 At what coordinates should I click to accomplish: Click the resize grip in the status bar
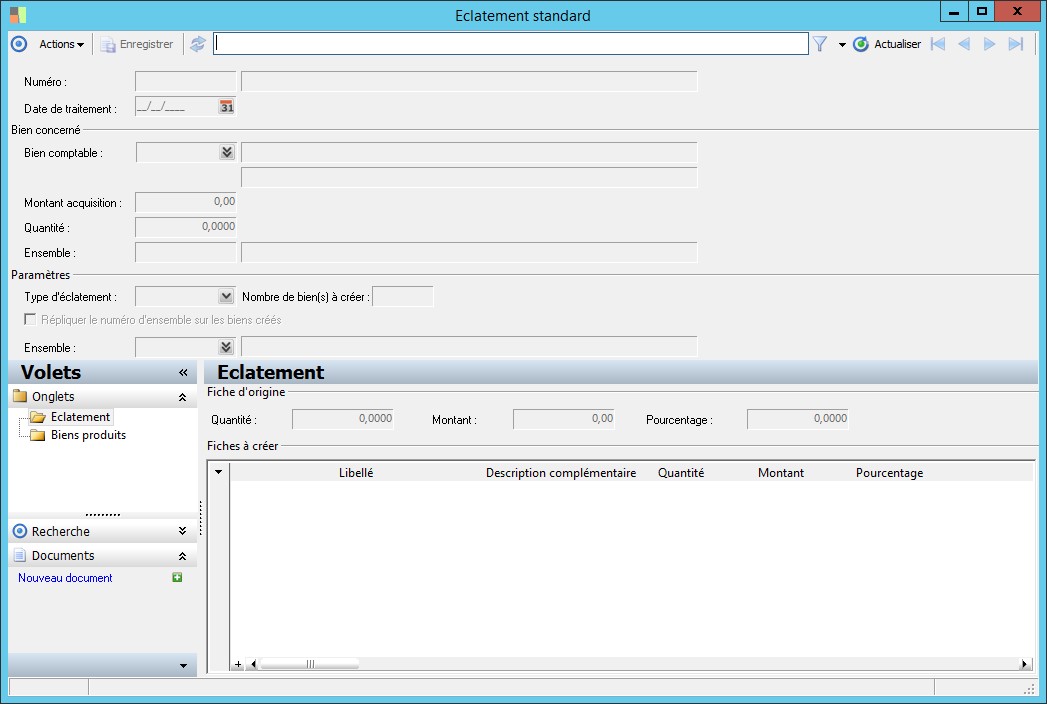tap(1029, 688)
